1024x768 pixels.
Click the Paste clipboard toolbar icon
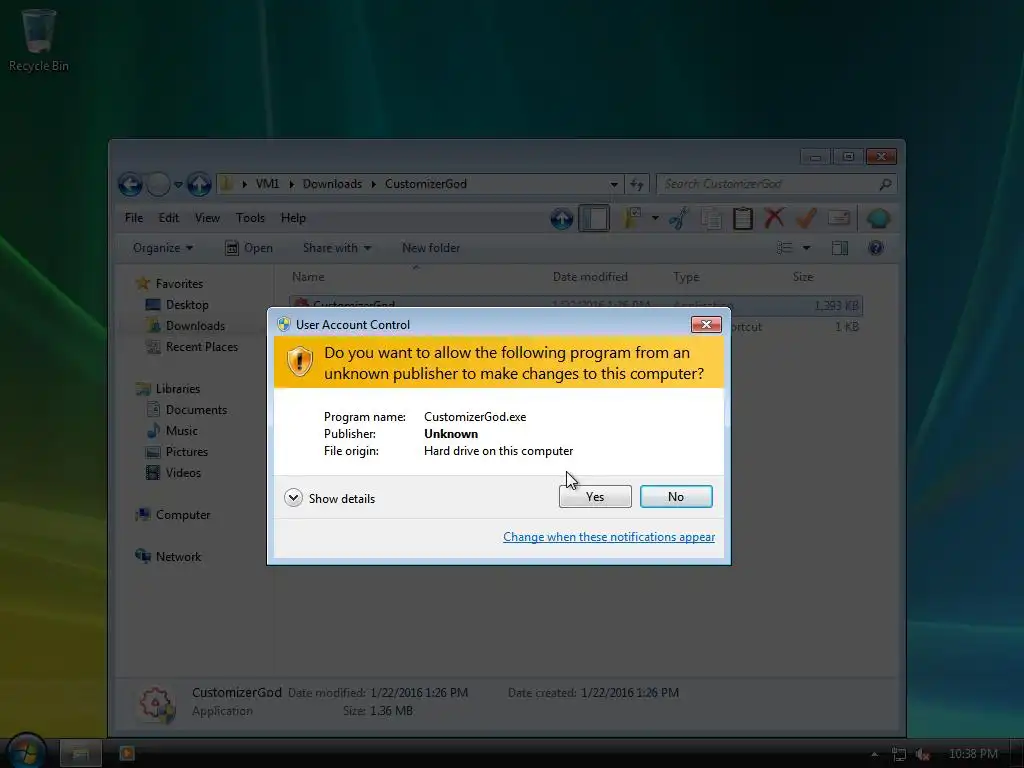click(743, 219)
